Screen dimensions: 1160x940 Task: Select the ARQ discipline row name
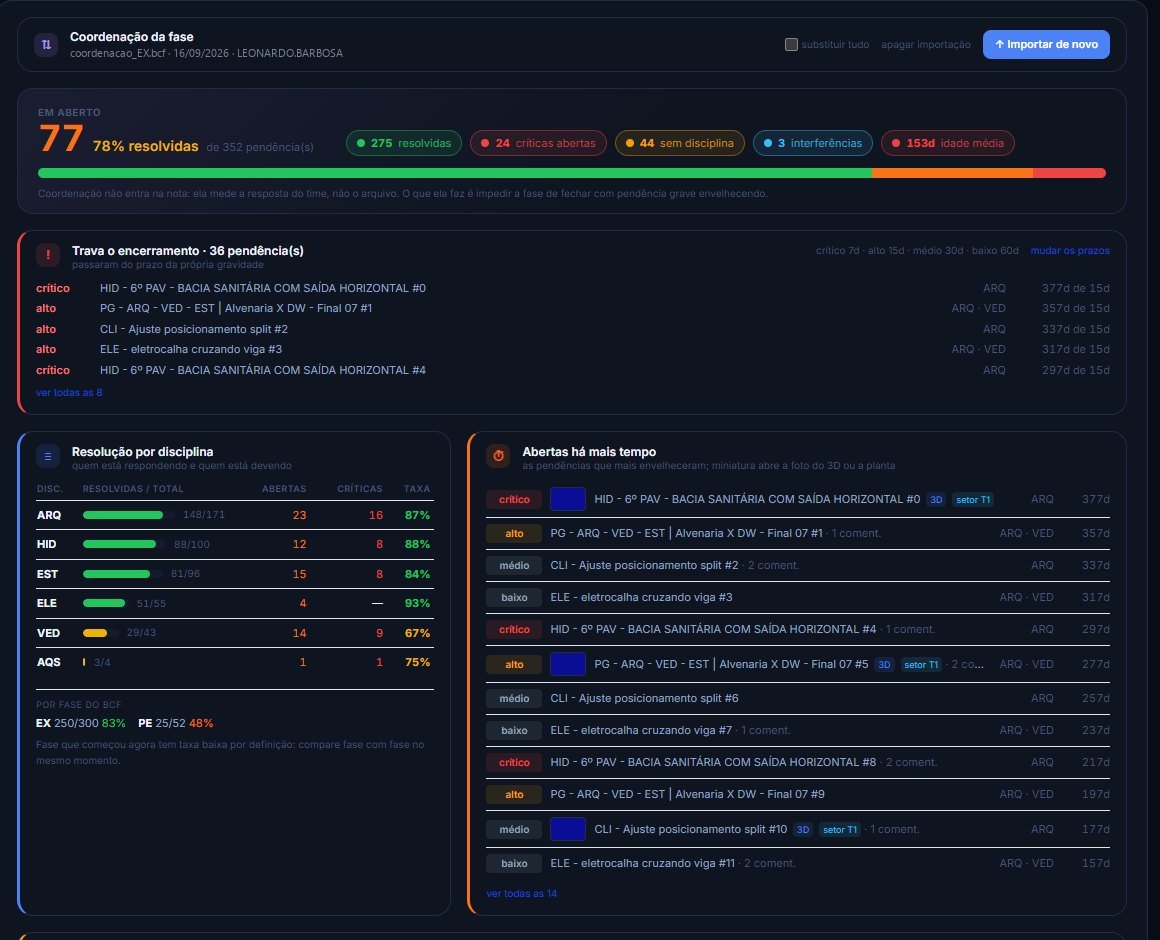(49, 515)
